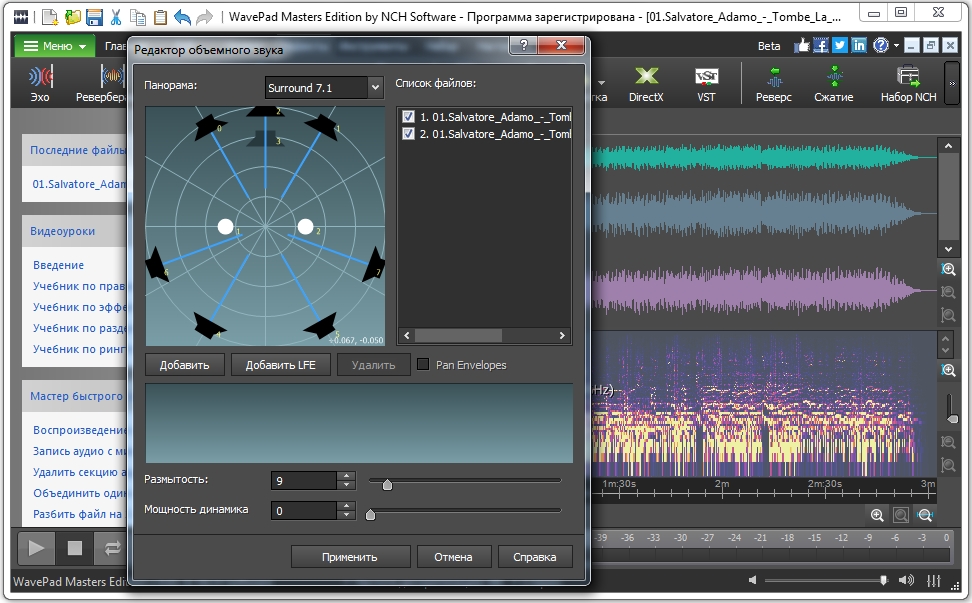Open the Введение tutorial link
Screen dimensions: 972x603
(58, 265)
